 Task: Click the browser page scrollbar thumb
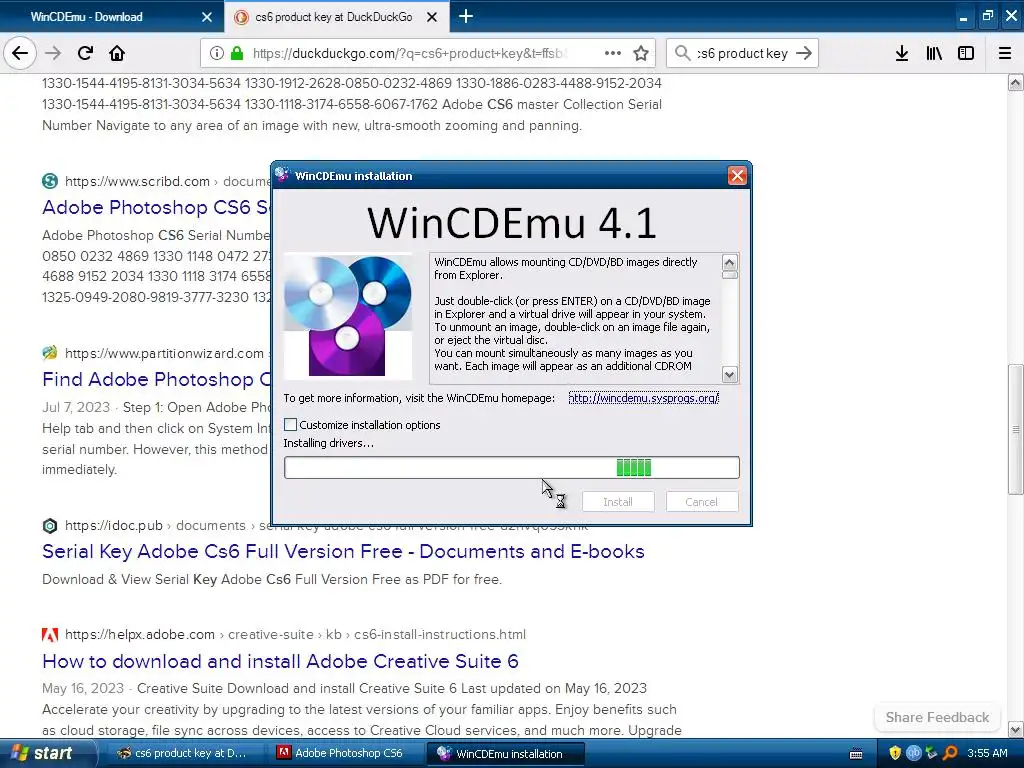click(1016, 429)
